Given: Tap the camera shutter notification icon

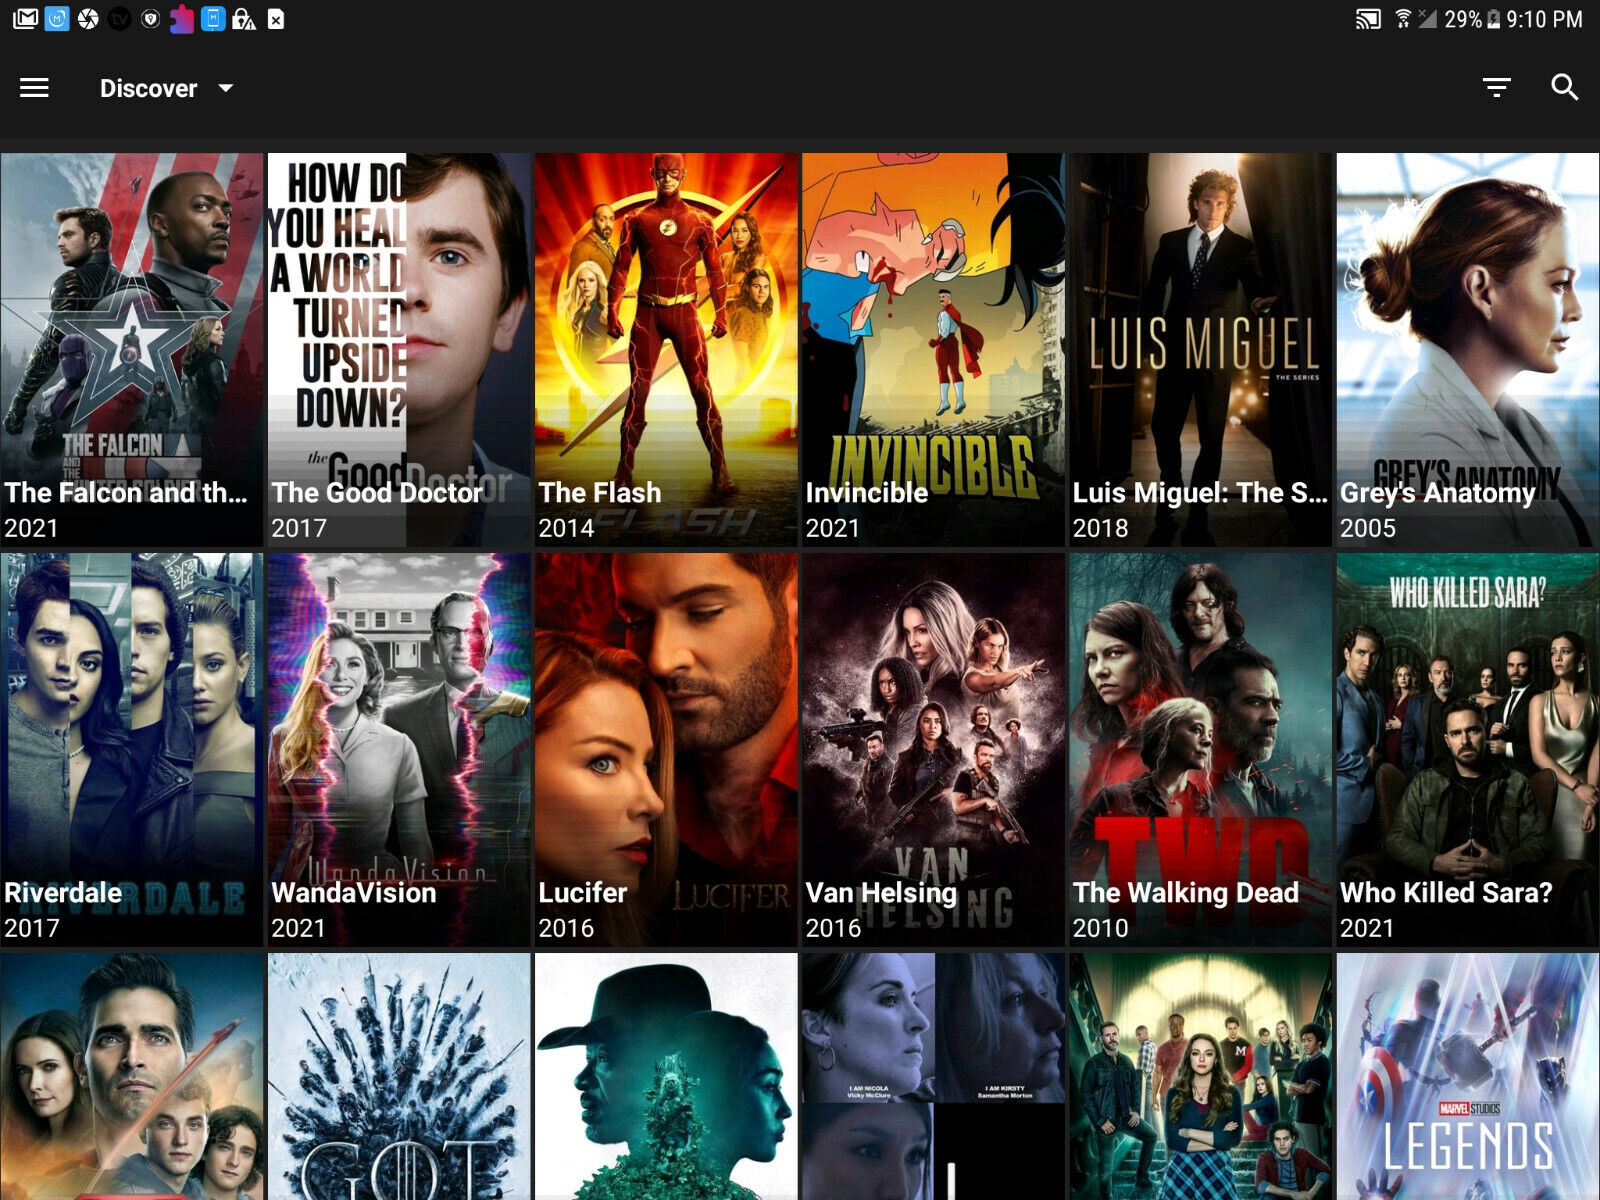Looking at the screenshot, I should click(88, 19).
